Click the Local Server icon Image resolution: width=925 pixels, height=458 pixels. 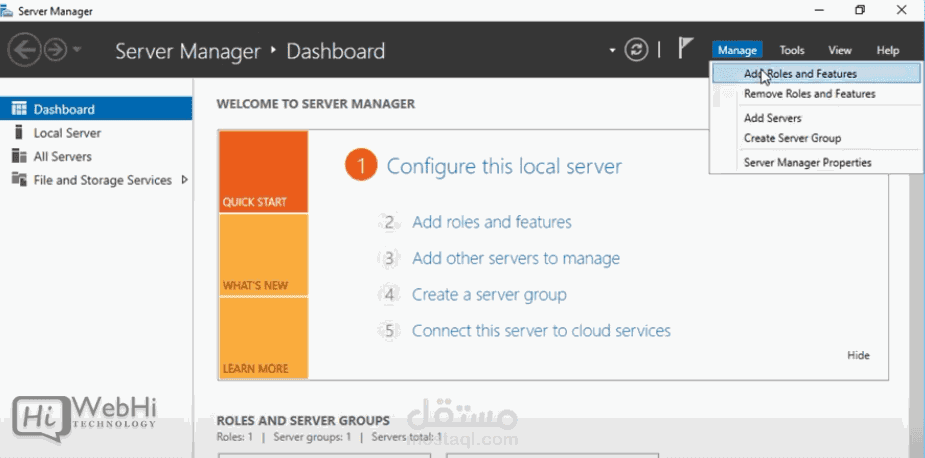(18, 132)
